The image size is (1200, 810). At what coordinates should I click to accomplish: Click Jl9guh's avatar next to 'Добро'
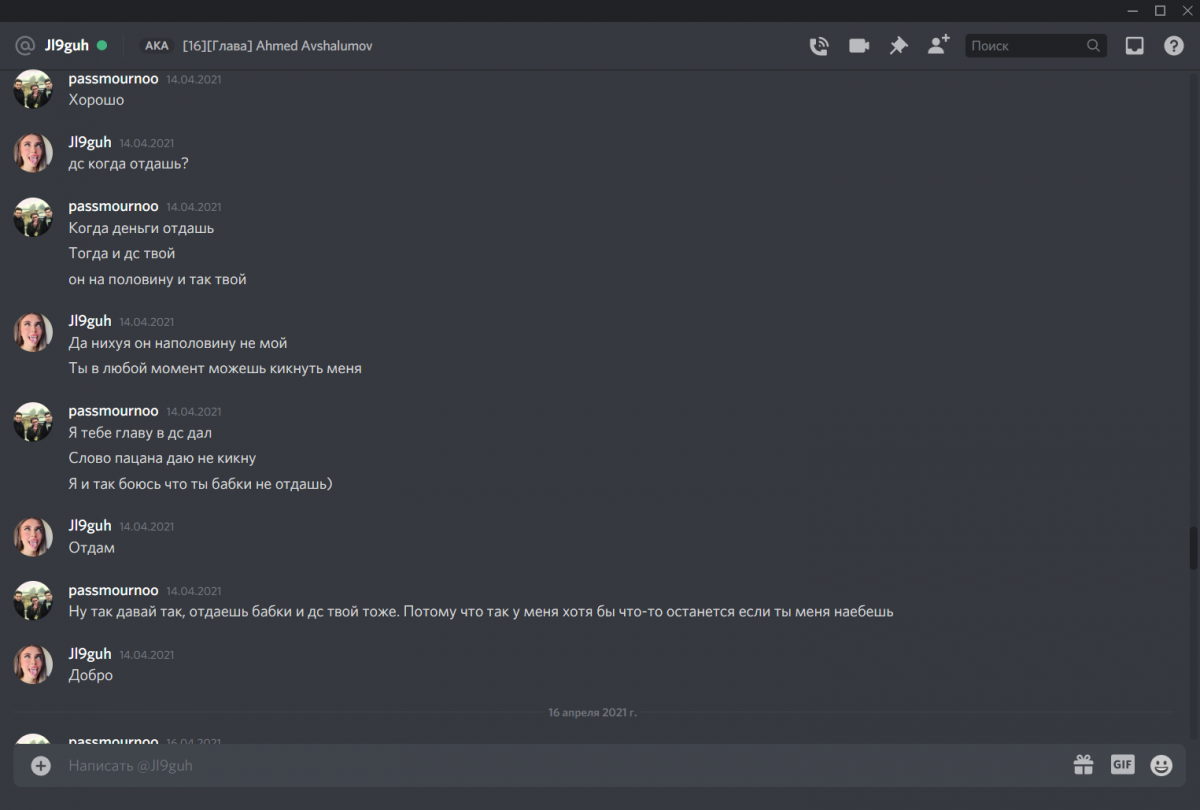[x=33, y=664]
